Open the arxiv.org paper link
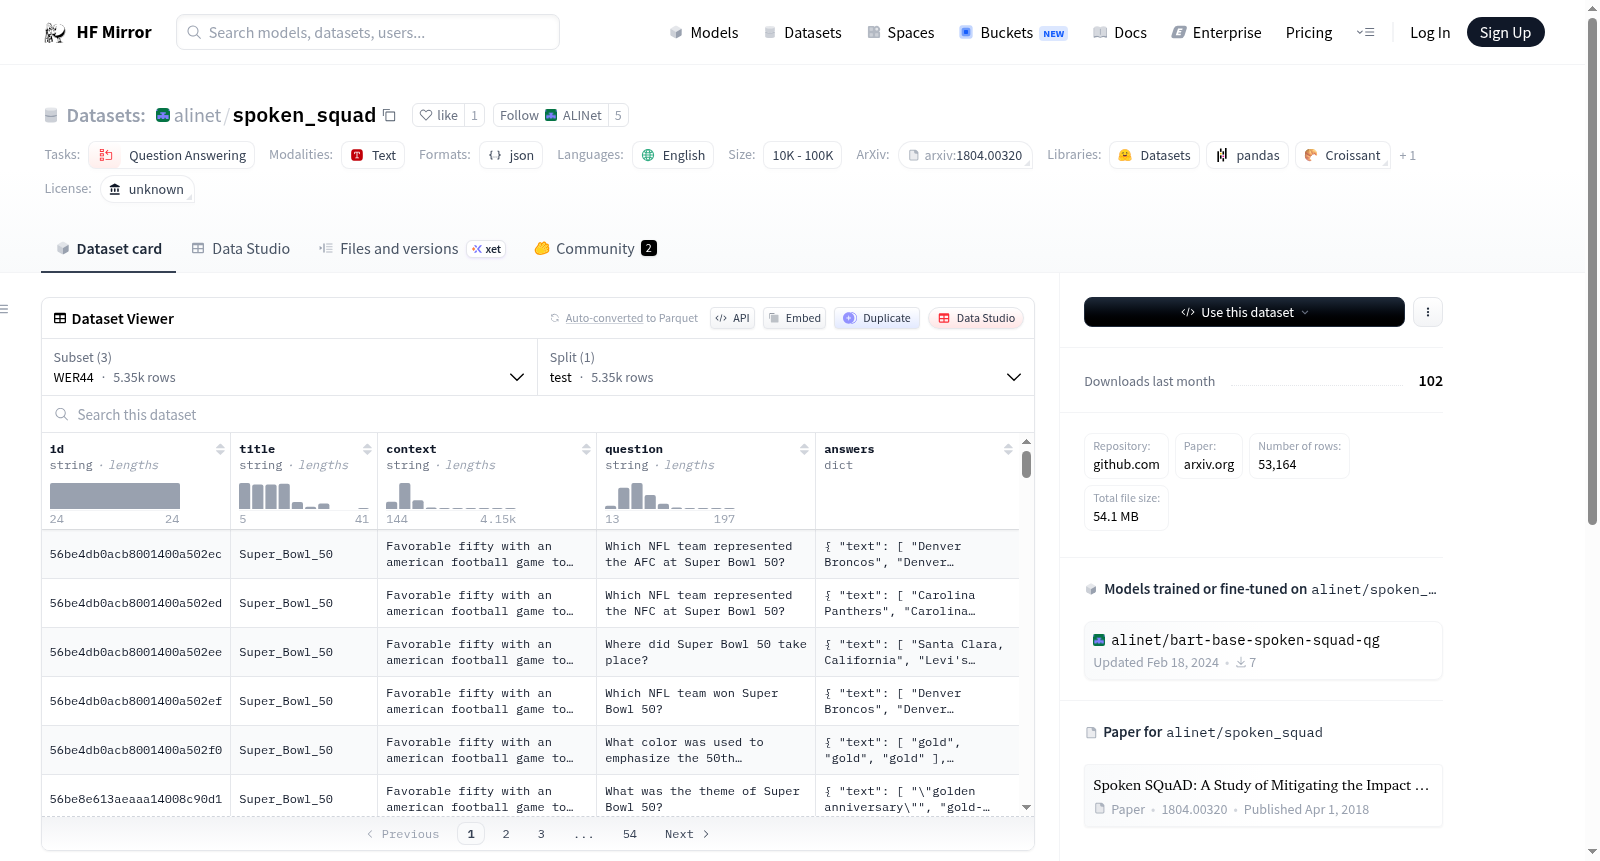This screenshot has height=861, width=1600. point(1209,455)
